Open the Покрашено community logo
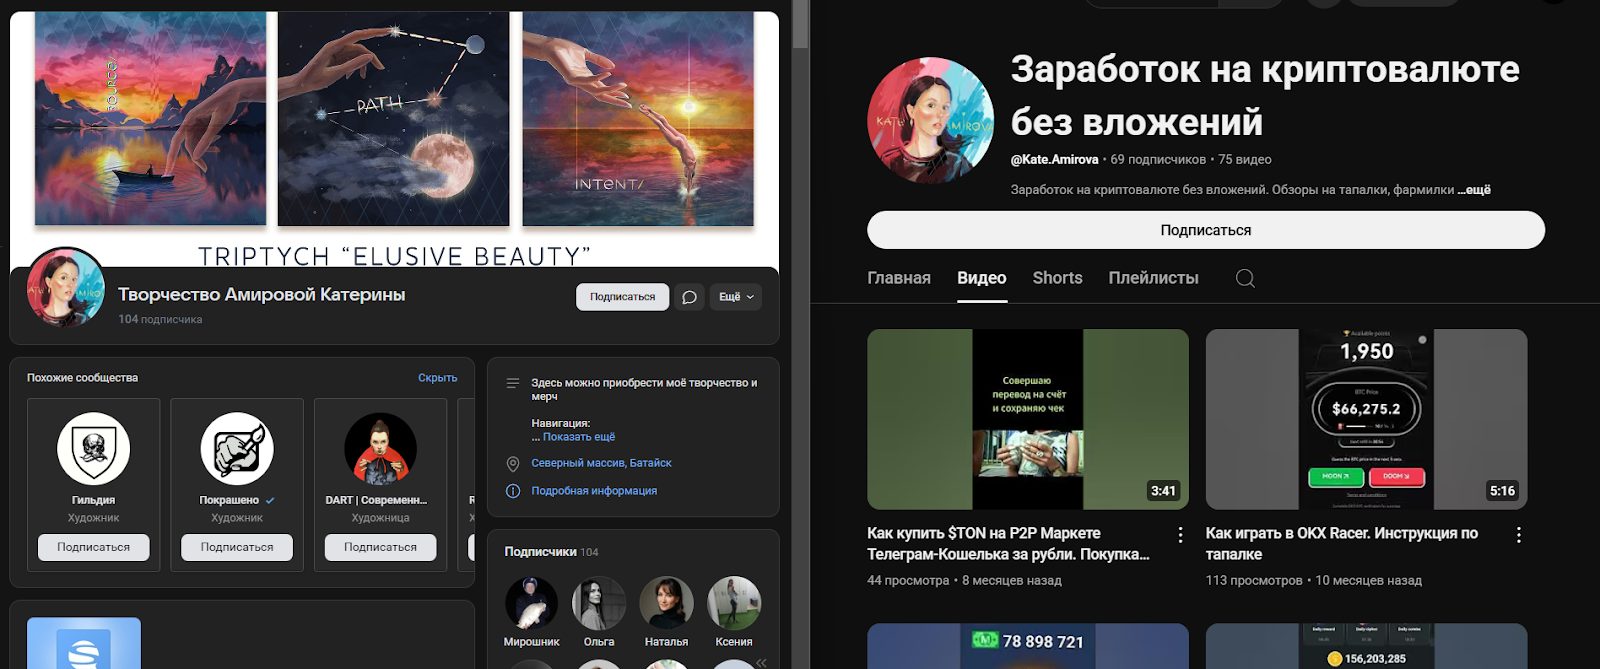 [x=237, y=449]
